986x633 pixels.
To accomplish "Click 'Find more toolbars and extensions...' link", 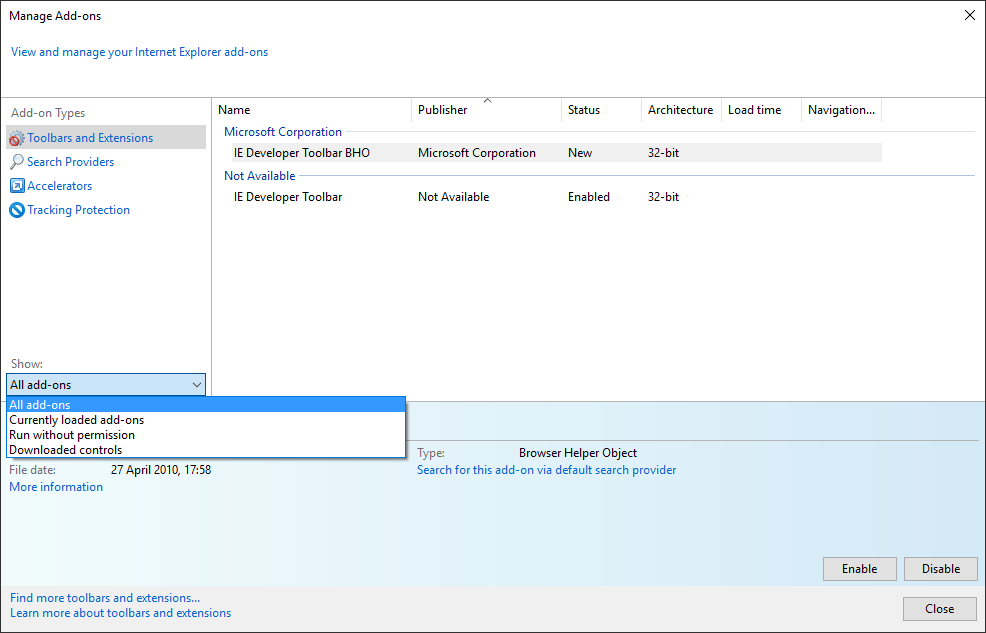I will click(x=105, y=598).
